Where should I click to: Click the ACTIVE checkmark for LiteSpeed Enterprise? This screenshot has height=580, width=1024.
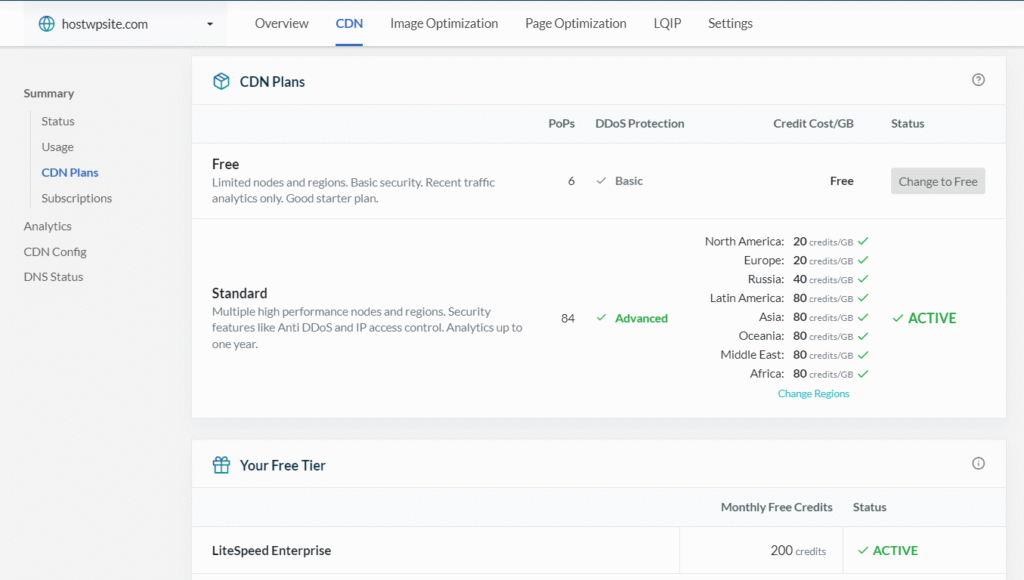point(863,550)
